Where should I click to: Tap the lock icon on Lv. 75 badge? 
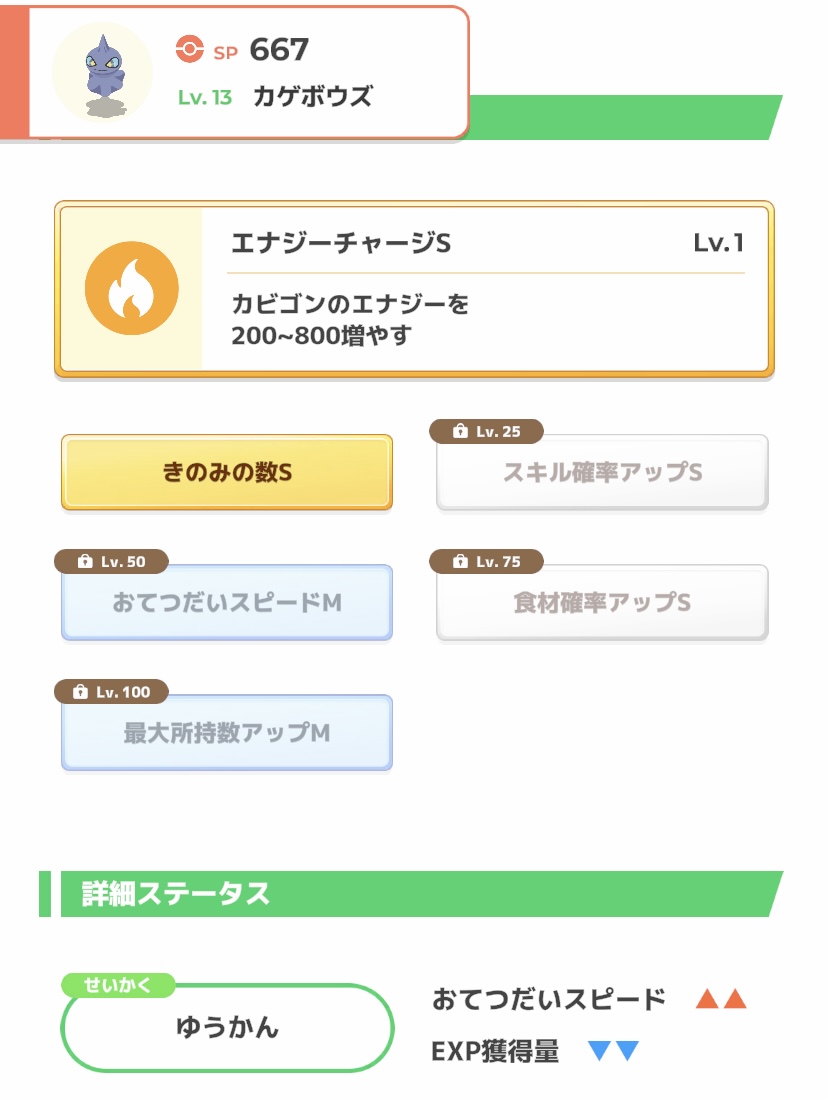click(x=460, y=562)
